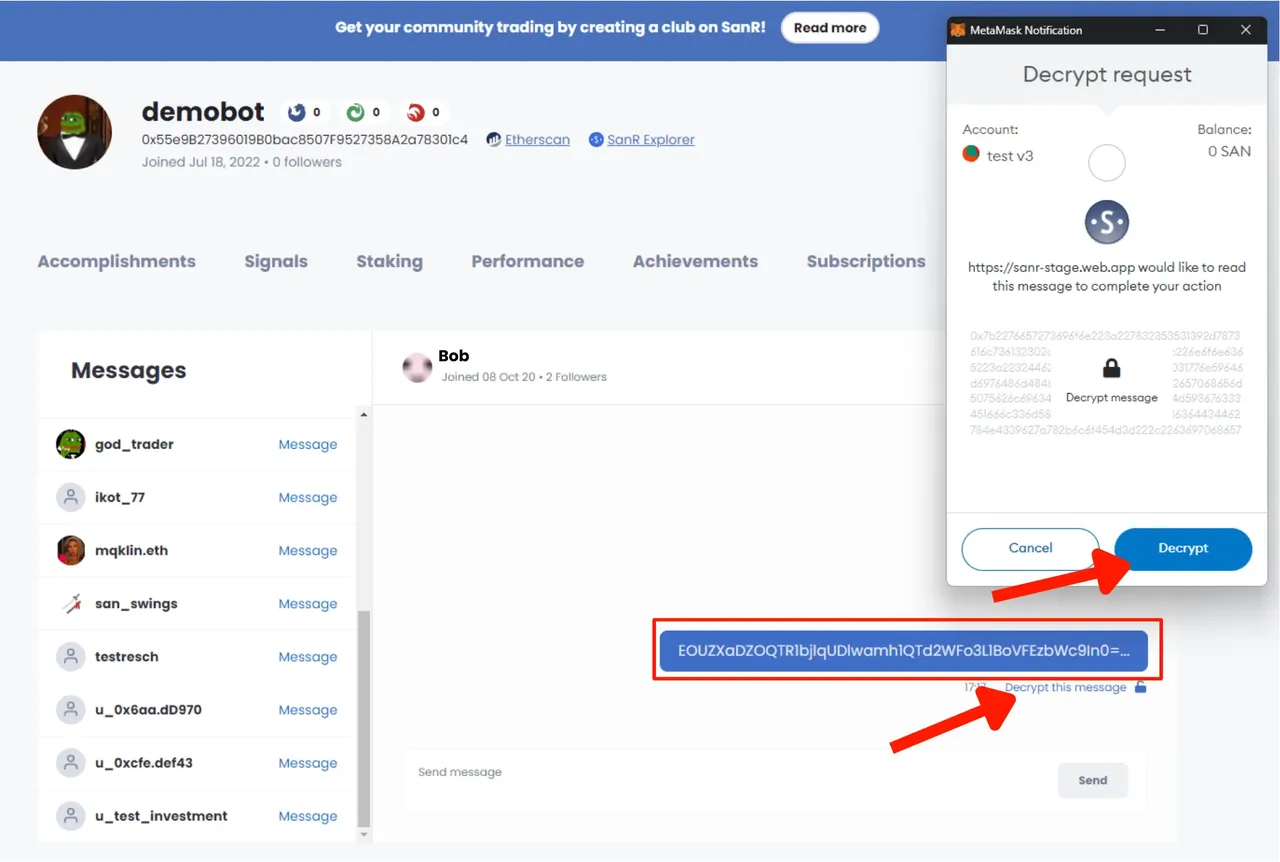Click the messages list scrollbar up arrow
The image size is (1280, 862).
[363, 415]
